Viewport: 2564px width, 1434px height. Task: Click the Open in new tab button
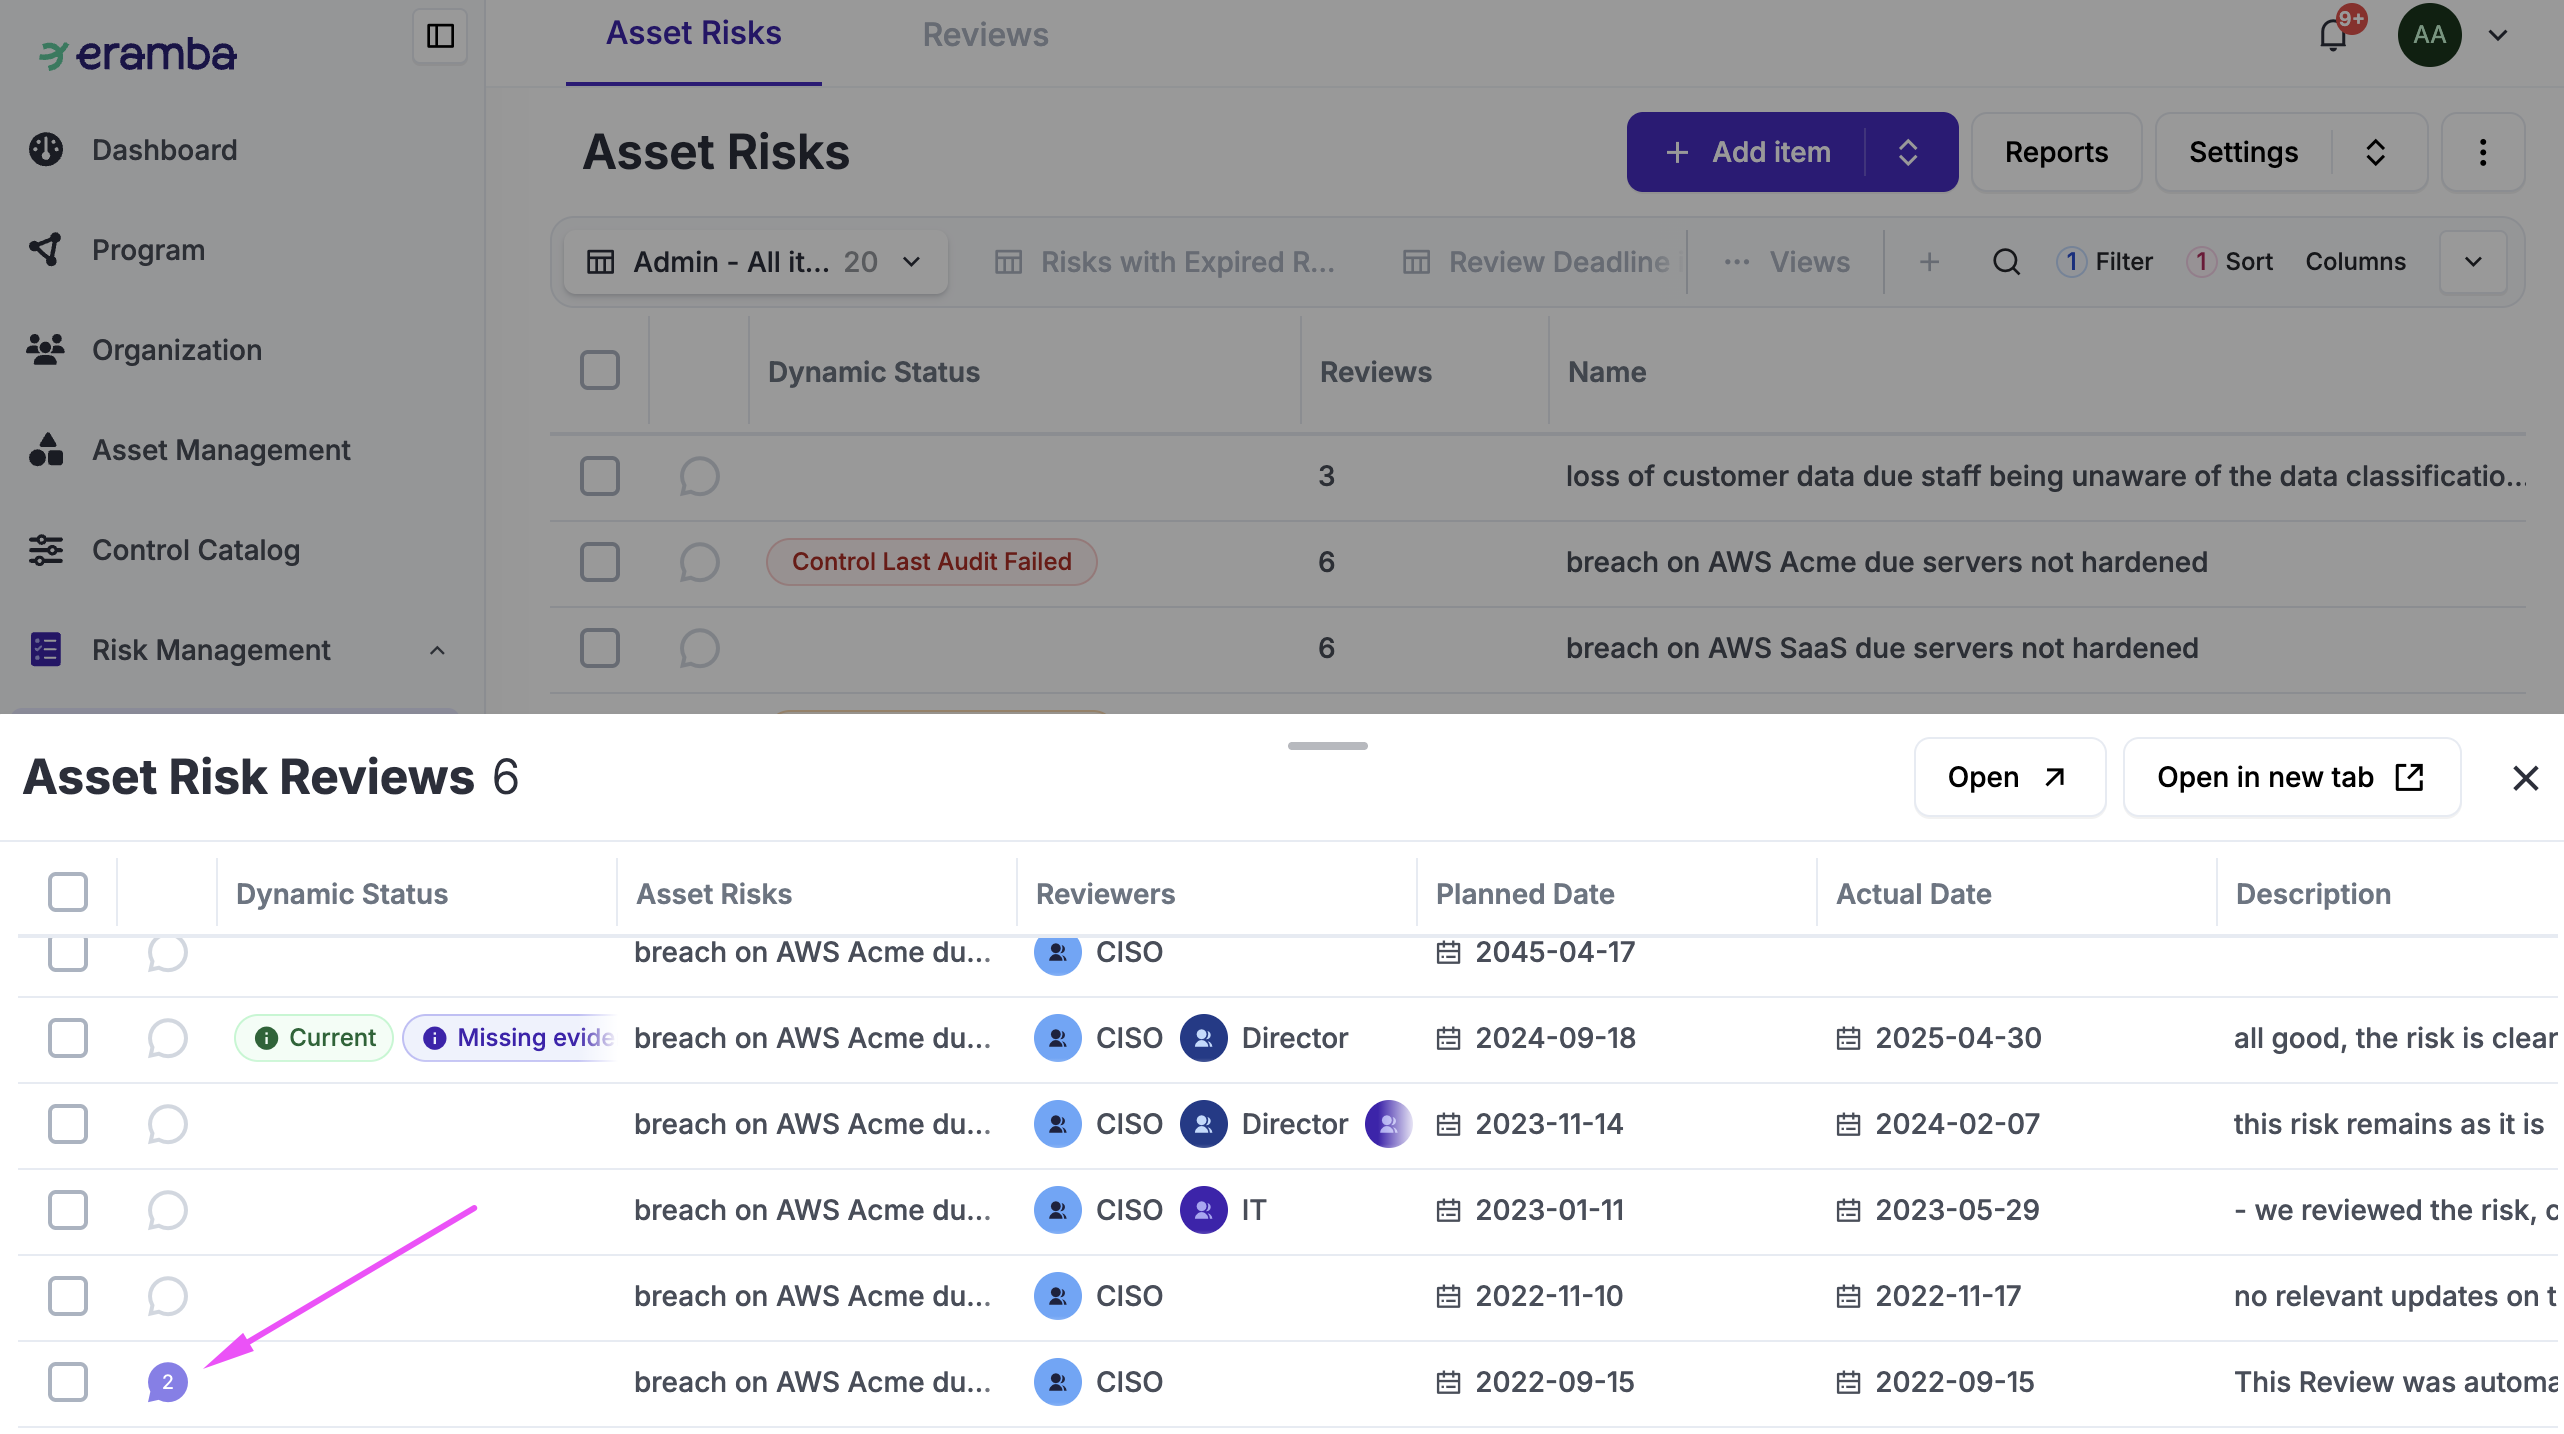pyautogui.click(x=2290, y=778)
